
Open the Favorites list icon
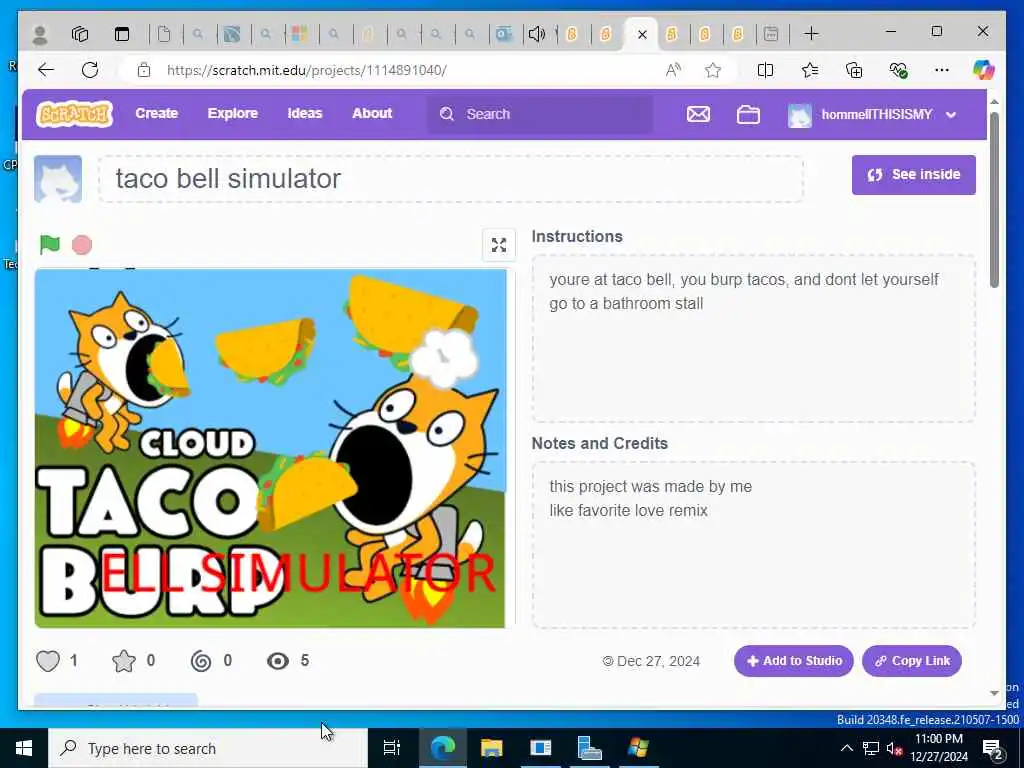810,70
